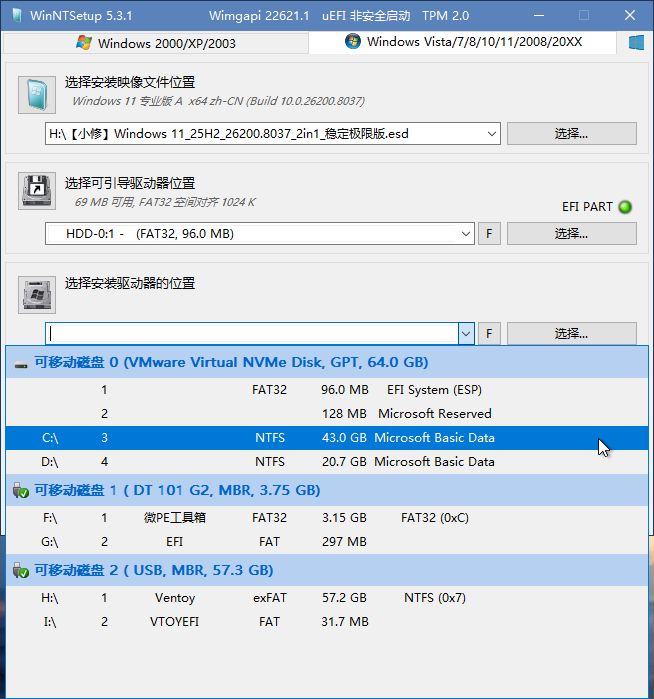Click 可移动磁盘 1 DT 101 G2 header

327,490
